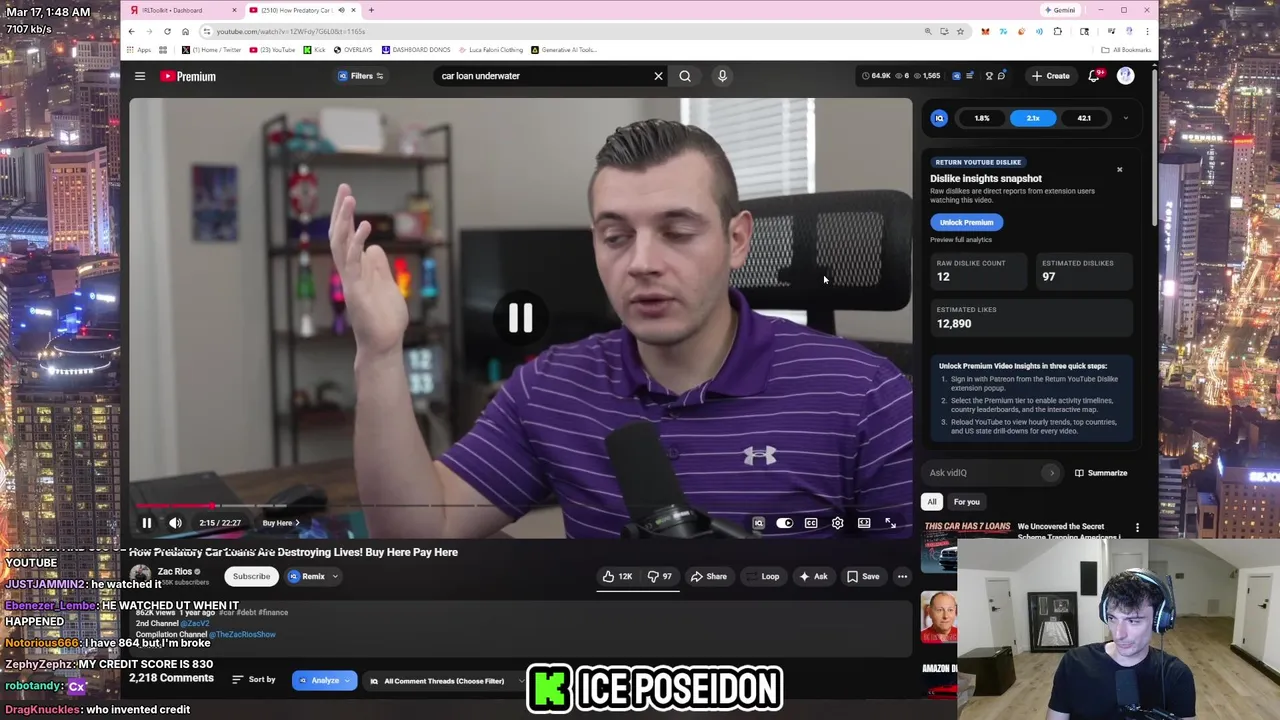Run search with magnifier icon
The width and height of the screenshot is (1280, 720).
pyautogui.click(x=685, y=76)
